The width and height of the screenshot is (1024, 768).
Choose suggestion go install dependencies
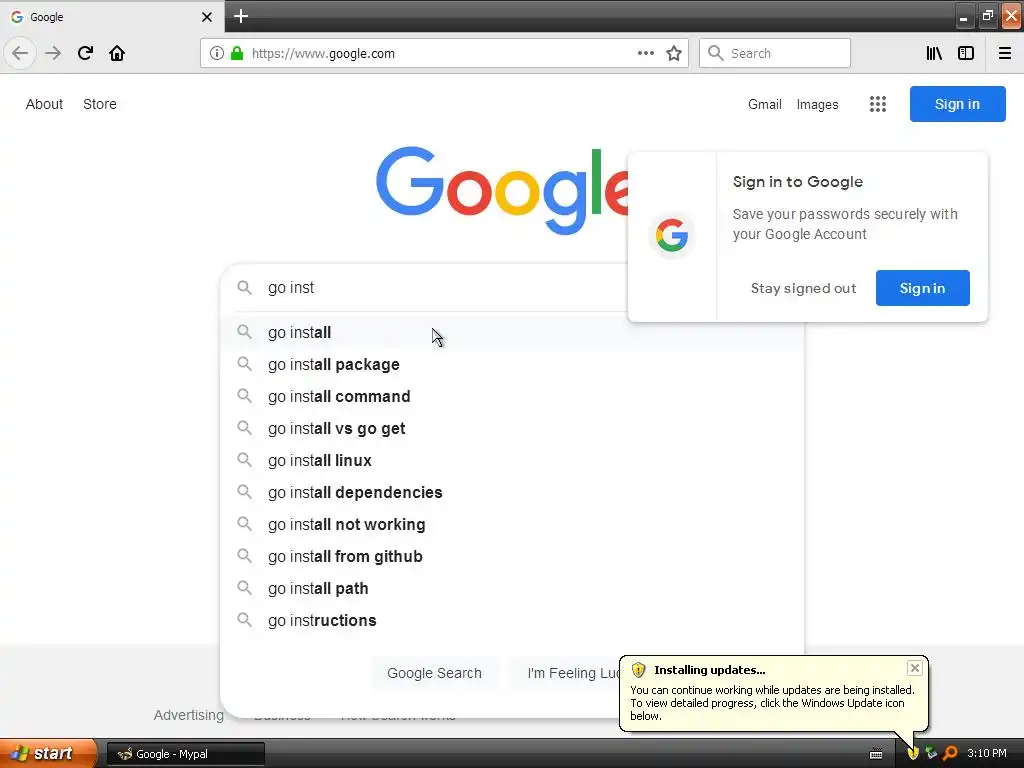coord(512,492)
